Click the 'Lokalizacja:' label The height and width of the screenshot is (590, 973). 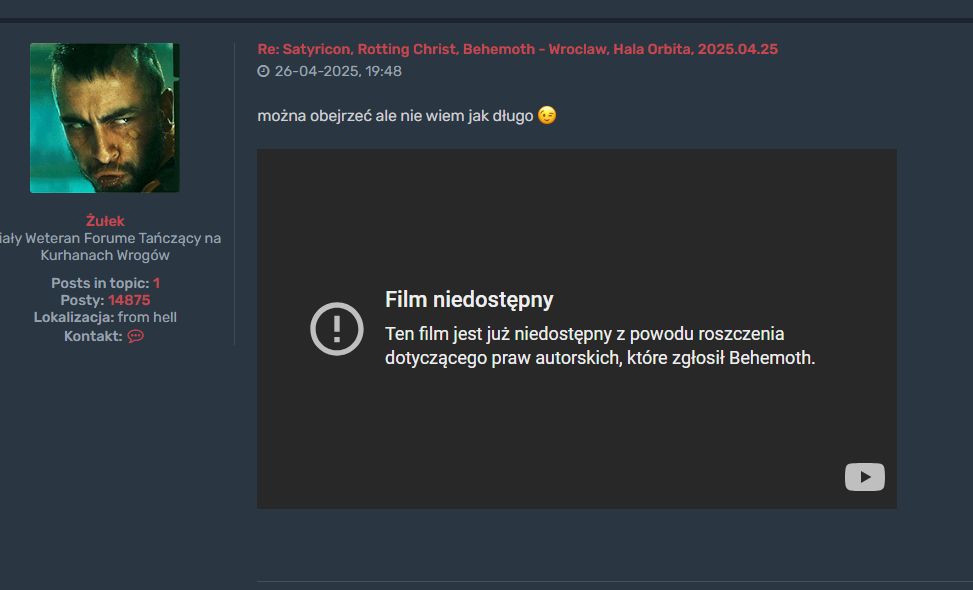point(74,318)
